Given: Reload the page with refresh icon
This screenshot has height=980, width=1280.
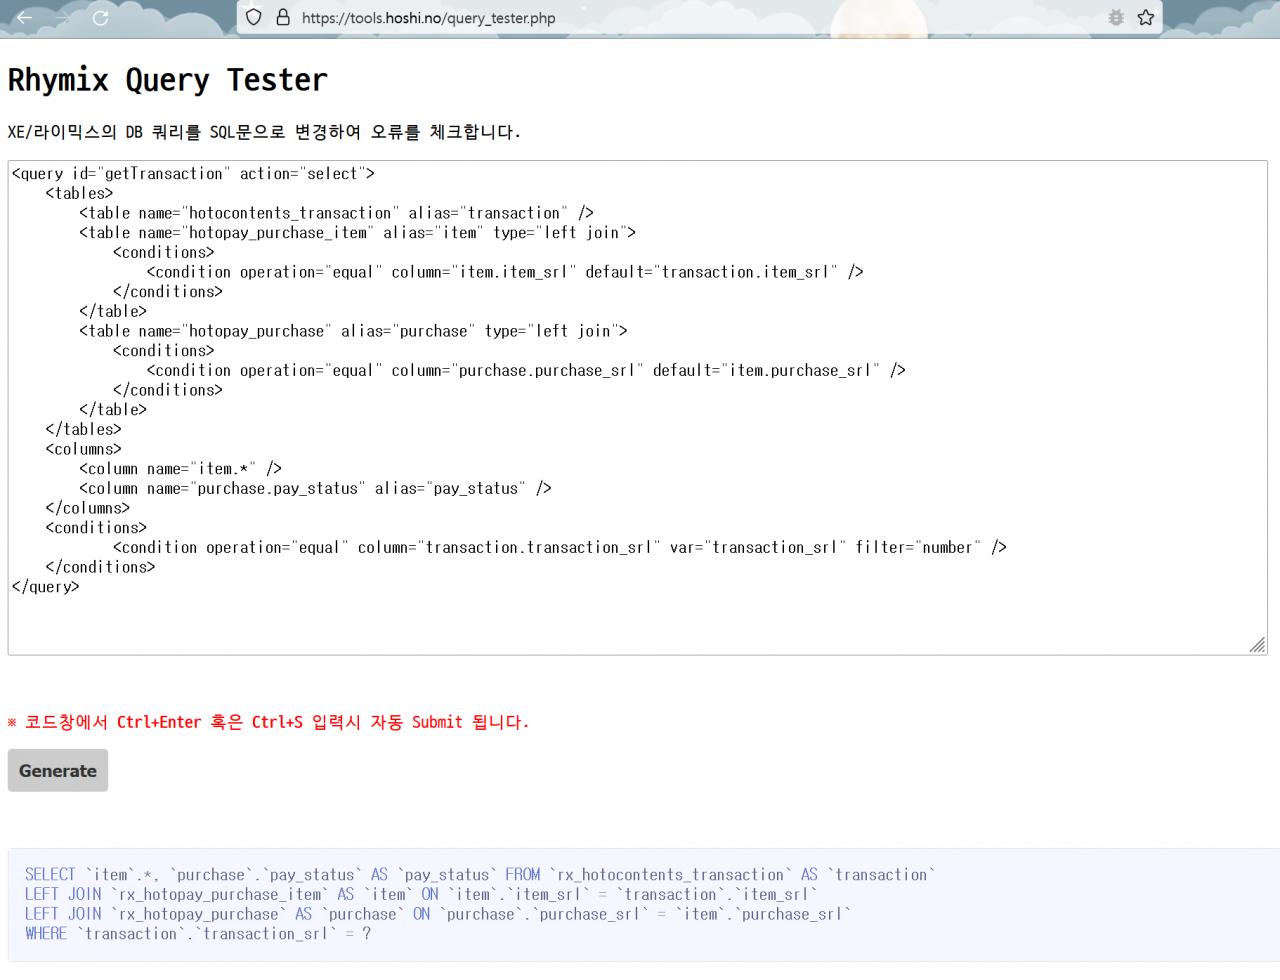Looking at the screenshot, I should click(x=100, y=17).
